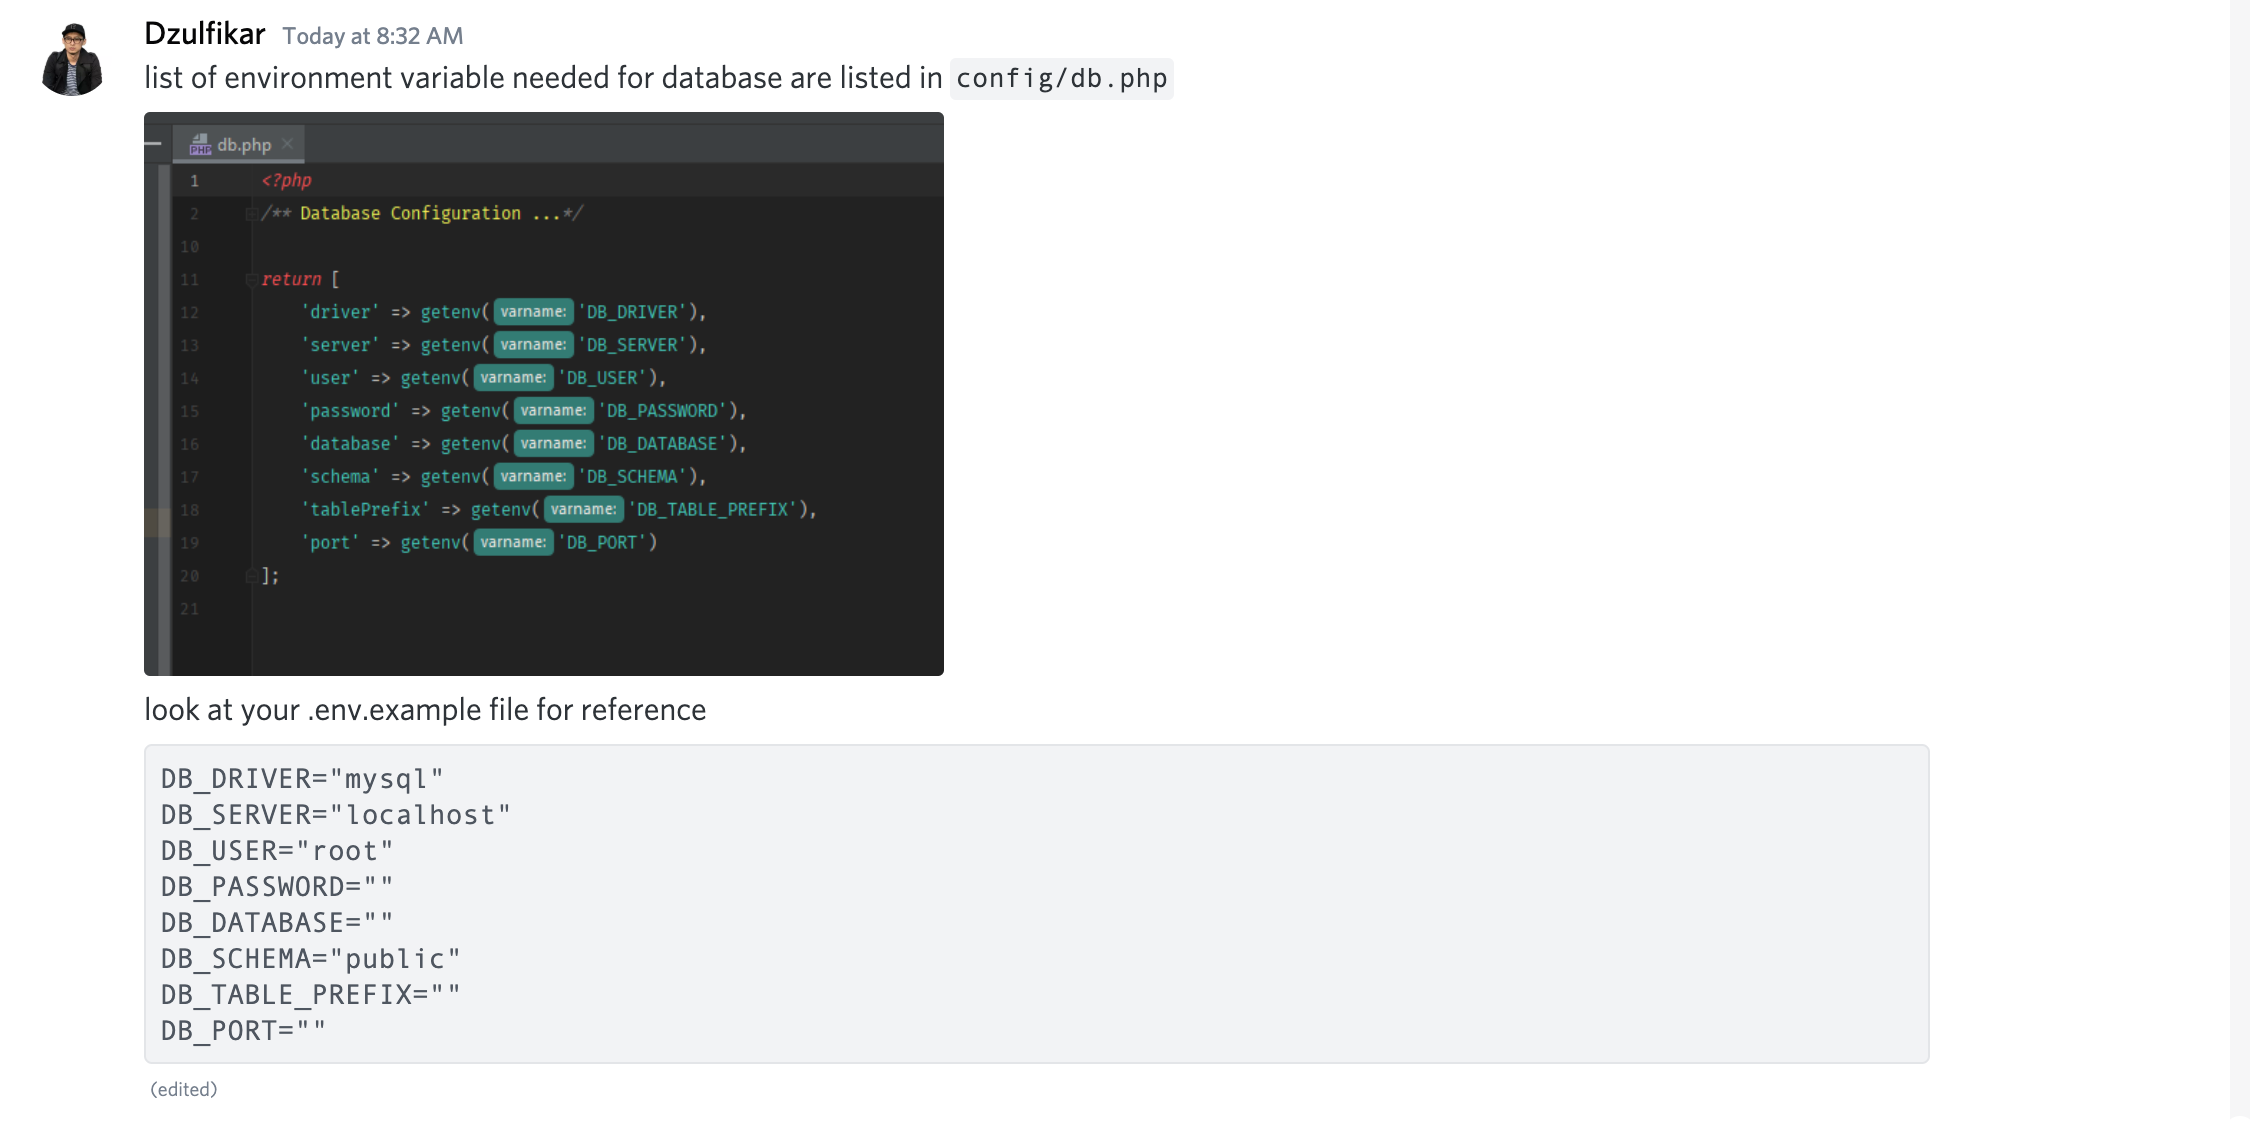Click line number 1 in editor gutter
The width and height of the screenshot is (2256, 1122).
pos(195,181)
